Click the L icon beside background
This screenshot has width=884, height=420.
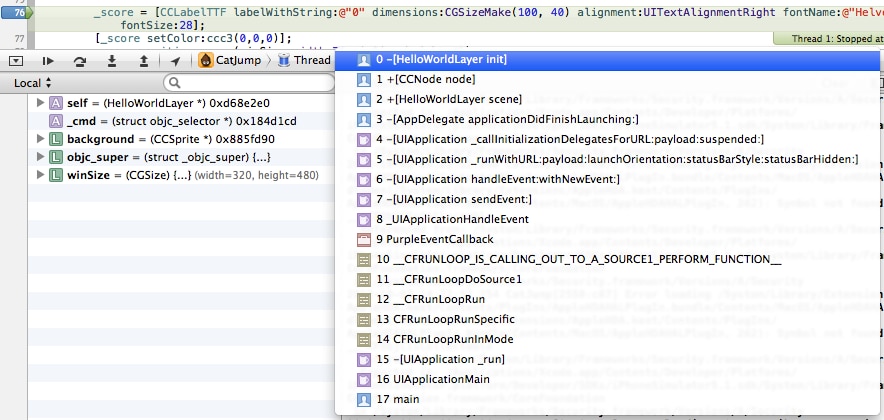coord(55,139)
